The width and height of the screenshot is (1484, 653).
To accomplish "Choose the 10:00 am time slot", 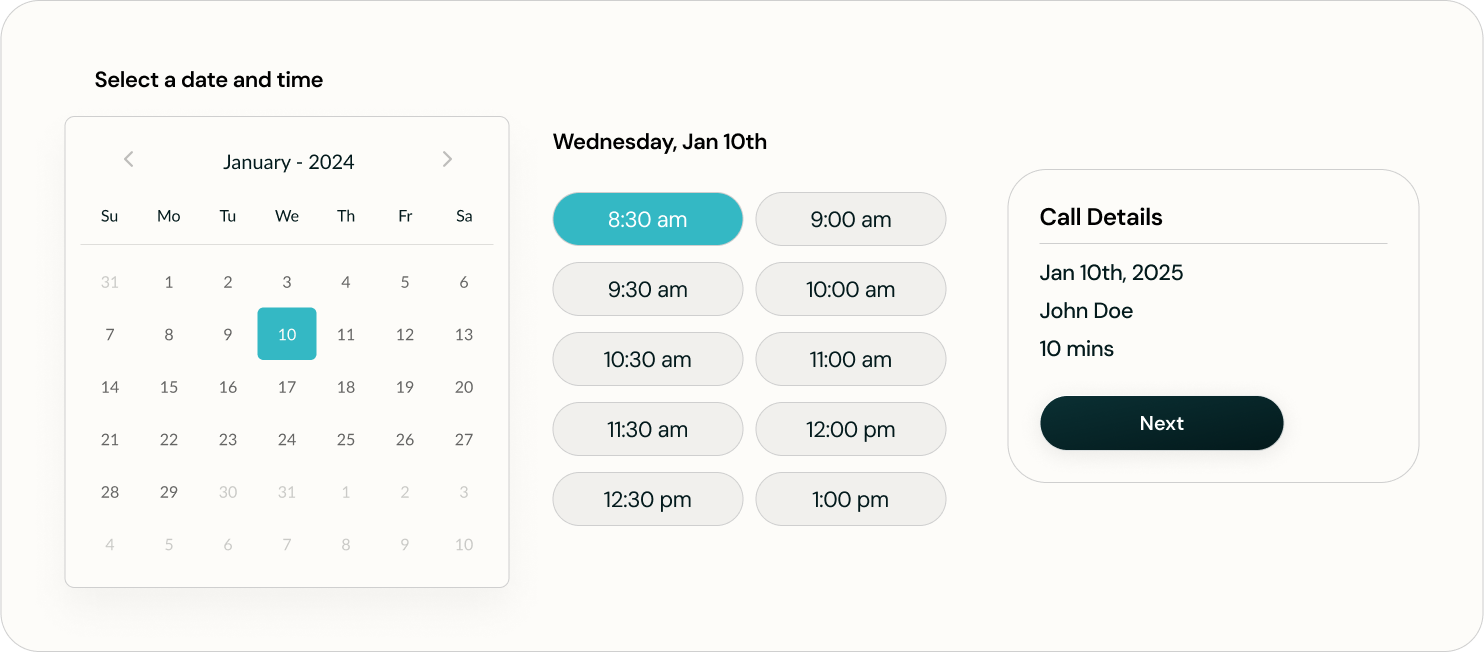I will [x=851, y=289].
